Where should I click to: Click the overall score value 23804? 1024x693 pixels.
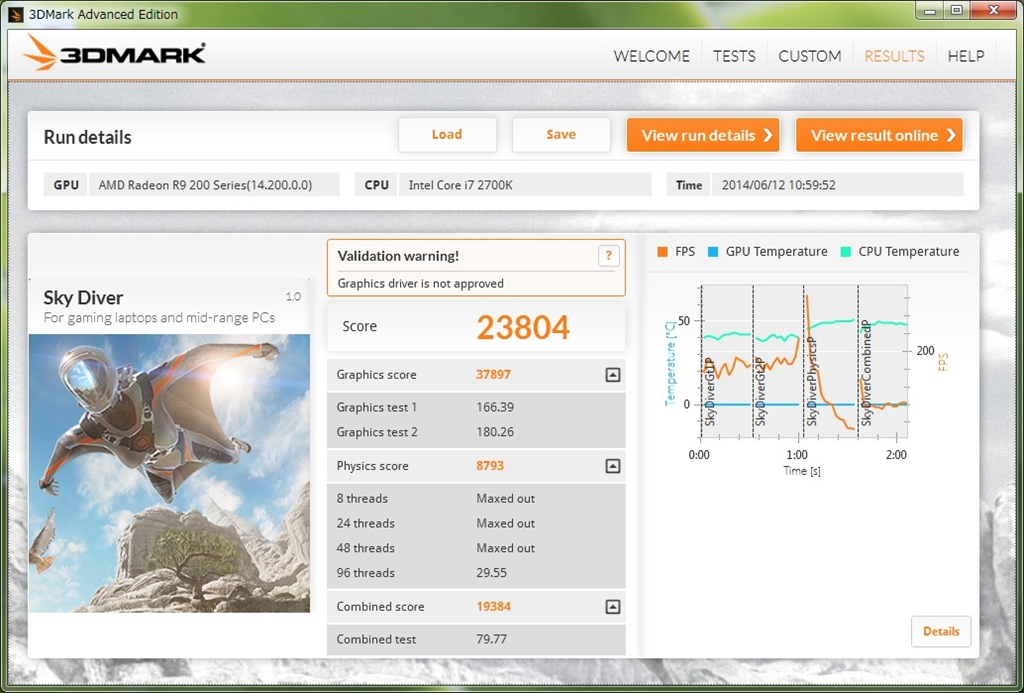tap(523, 328)
